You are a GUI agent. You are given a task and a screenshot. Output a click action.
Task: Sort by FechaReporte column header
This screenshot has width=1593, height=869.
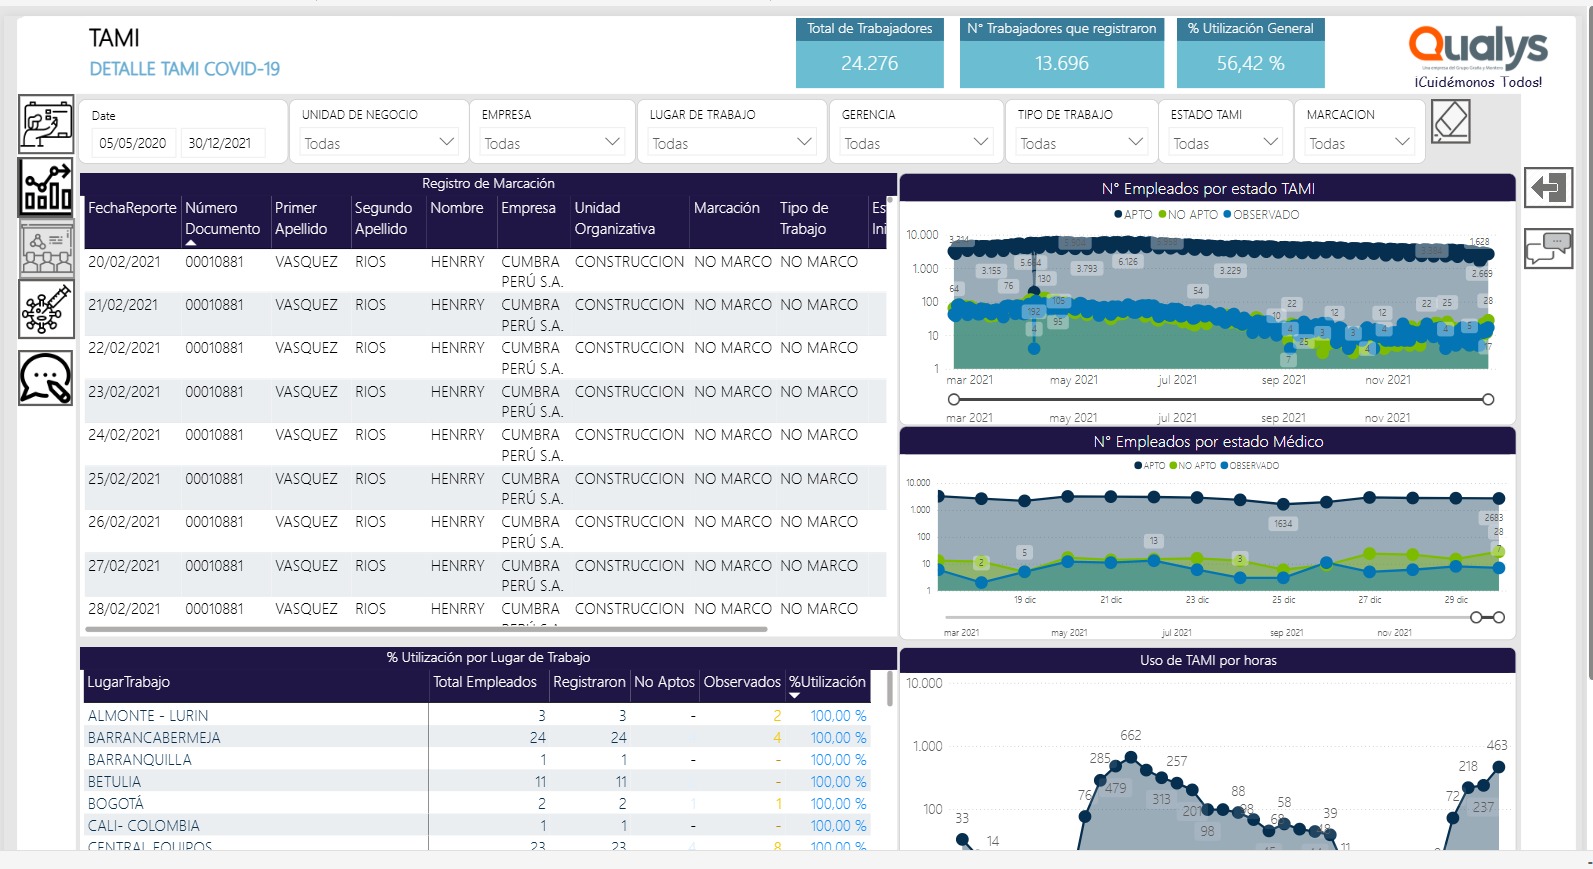coord(132,208)
